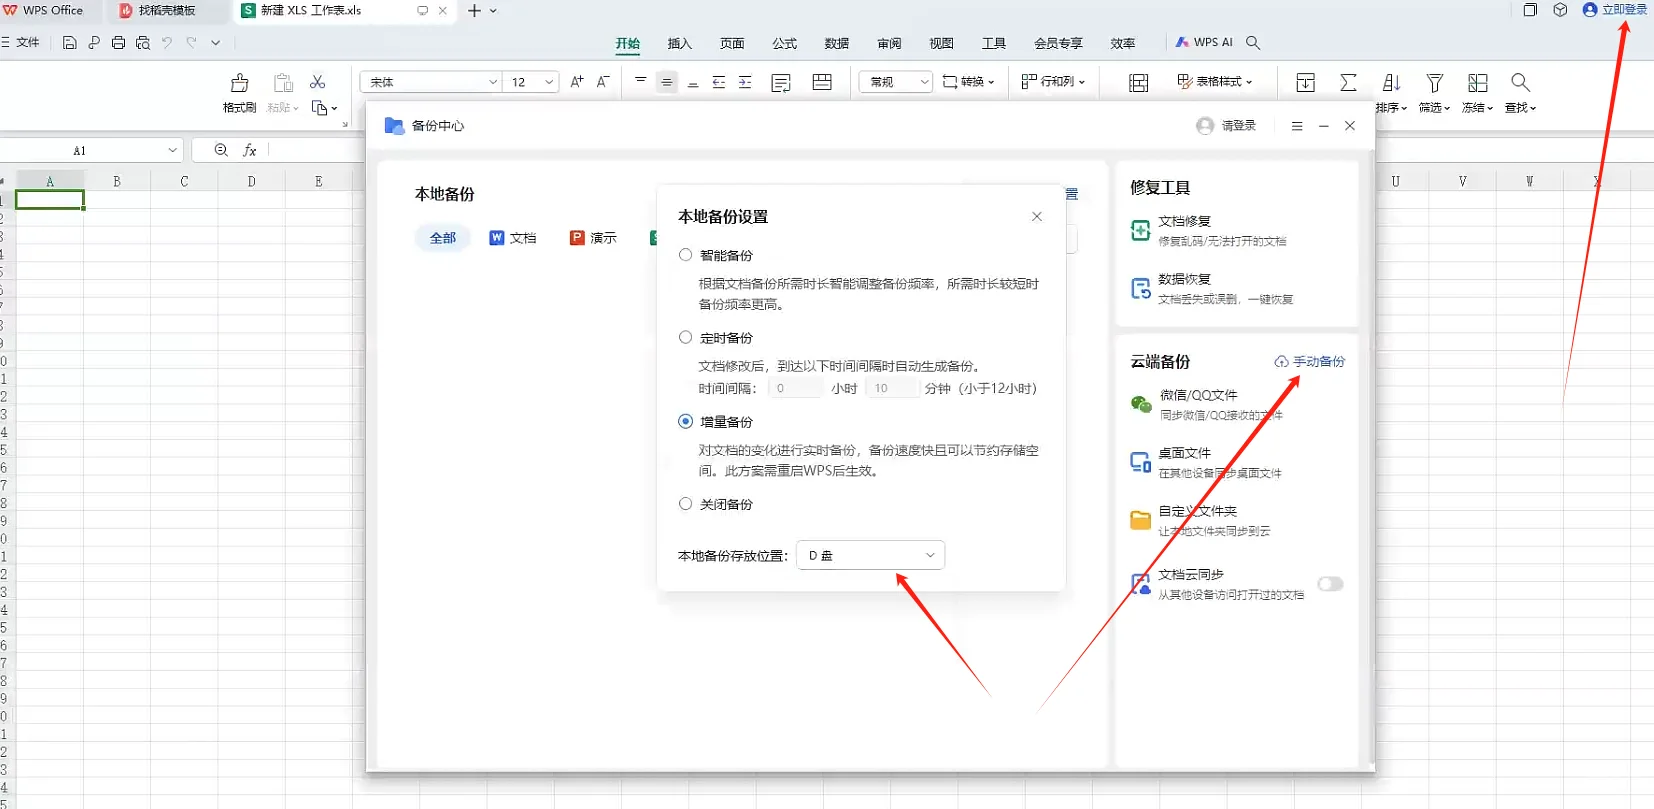The image size is (1654, 809).
Task: Open custom folder (自定义文件夹) sync
Action: click(1200, 520)
